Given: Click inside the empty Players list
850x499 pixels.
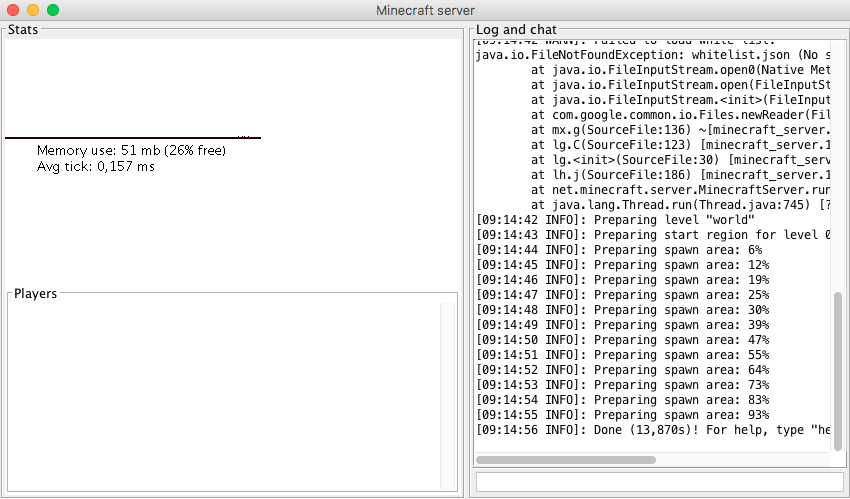Looking at the screenshot, I should click(x=220, y=390).
